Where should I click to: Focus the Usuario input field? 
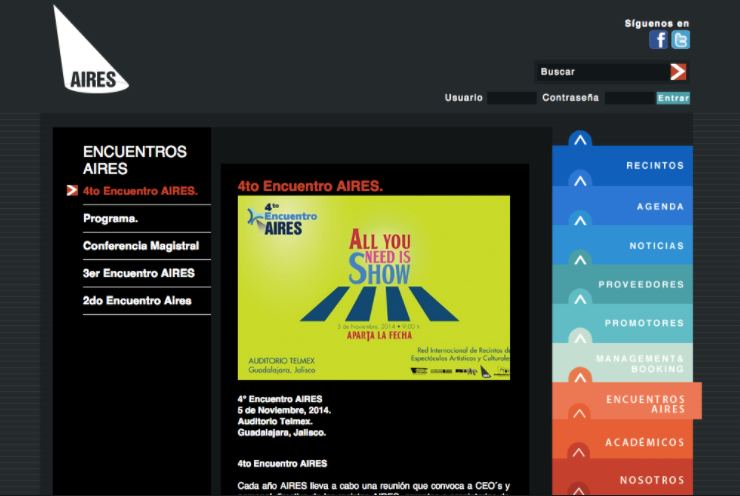[x=511, y=98]
